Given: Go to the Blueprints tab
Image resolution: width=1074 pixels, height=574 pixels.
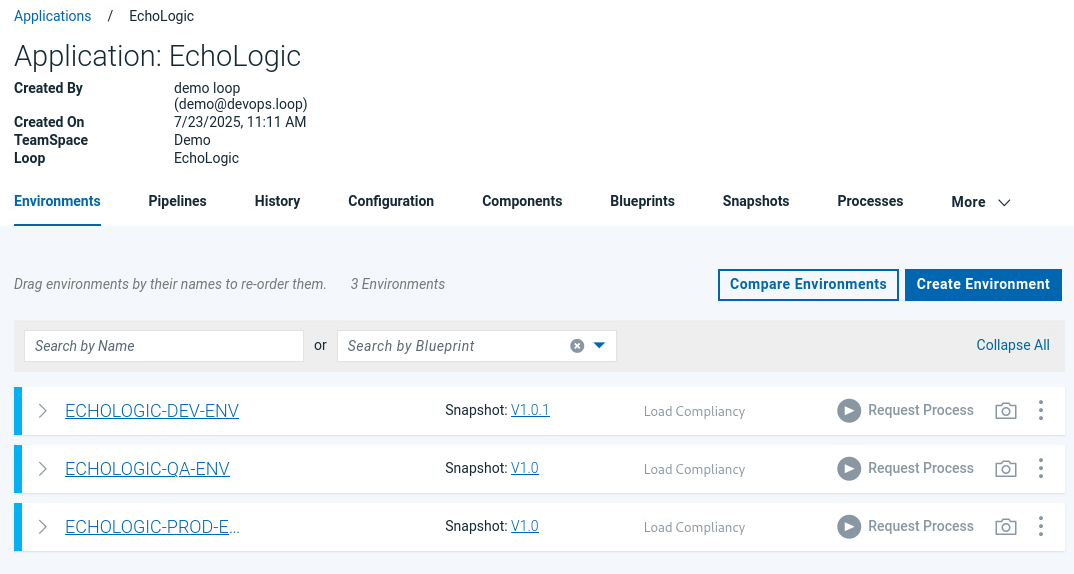Looking at the screenshot, I should click(x=642, y=201).
